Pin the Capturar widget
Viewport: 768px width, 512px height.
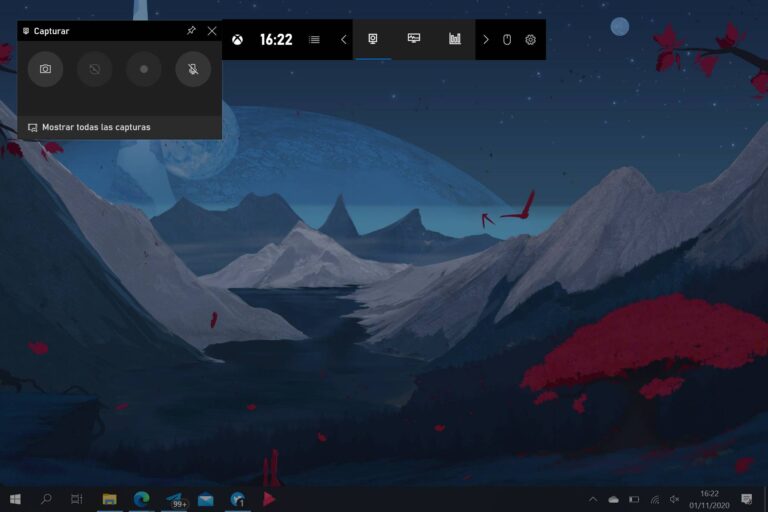pos(192,30)
